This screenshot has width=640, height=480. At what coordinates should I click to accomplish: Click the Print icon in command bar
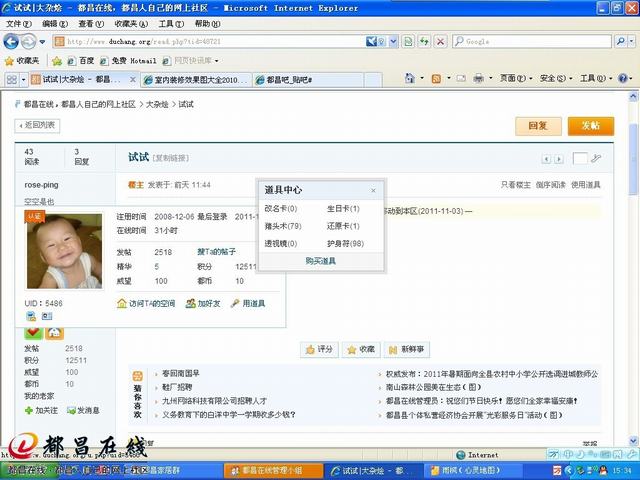(x=478, y=78)
